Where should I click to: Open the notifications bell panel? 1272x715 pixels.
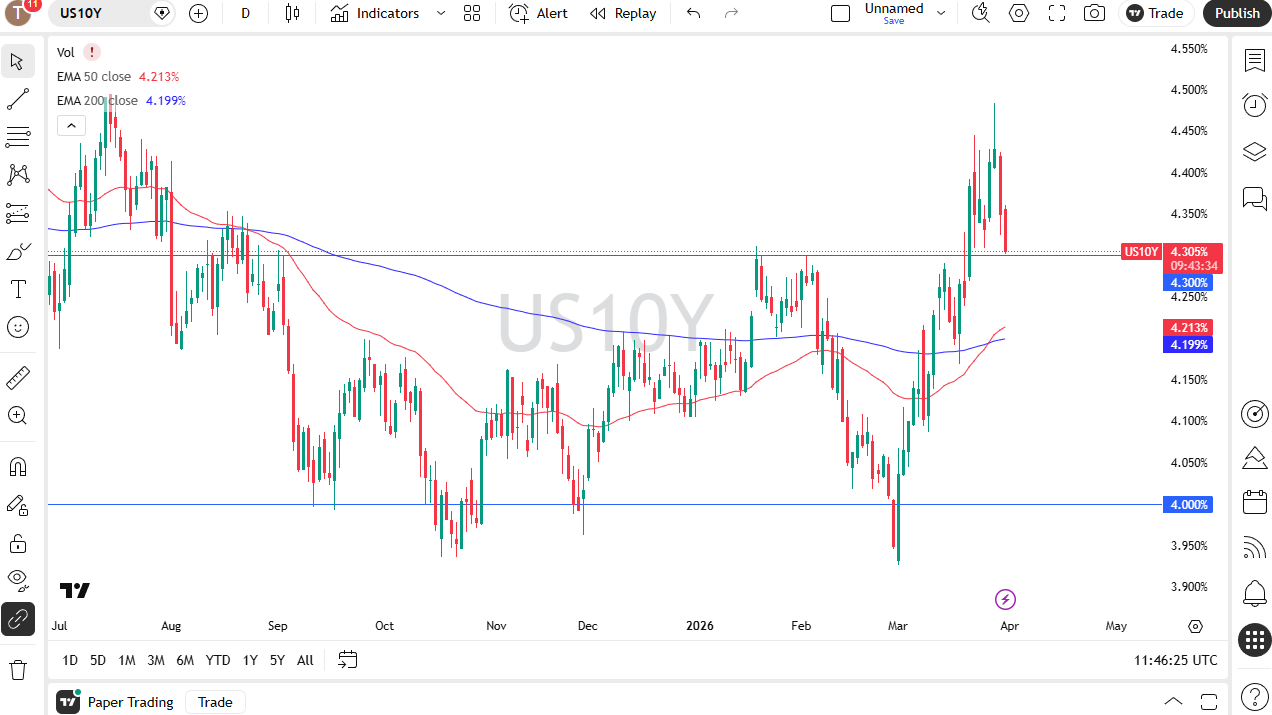pyautogui.click(x=1254, y=593)
